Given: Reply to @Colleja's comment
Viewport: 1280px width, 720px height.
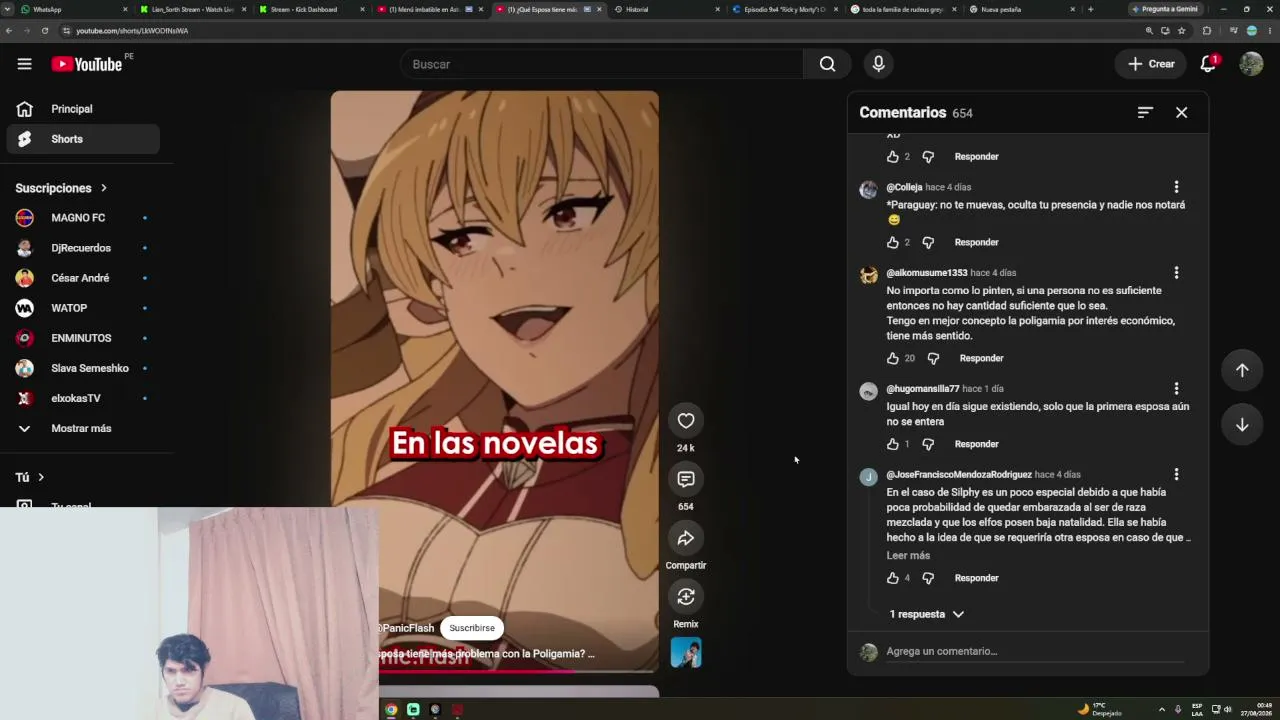Looking at the screenshot, I should coord(976,242).
